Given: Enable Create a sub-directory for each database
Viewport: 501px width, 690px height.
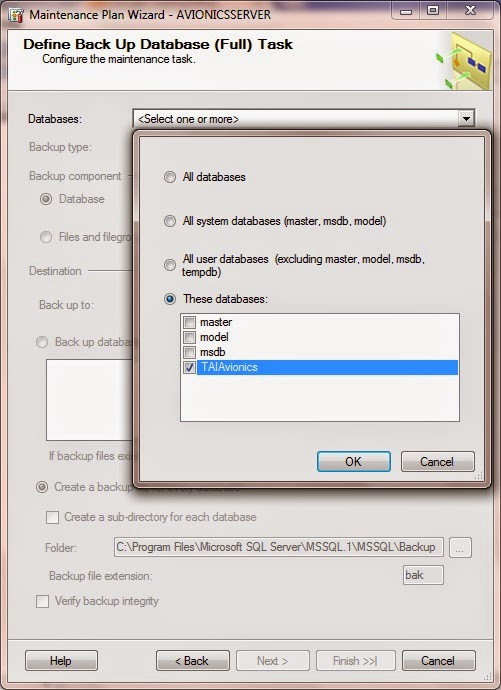Looking at the screenshot, I should [52, 517].
